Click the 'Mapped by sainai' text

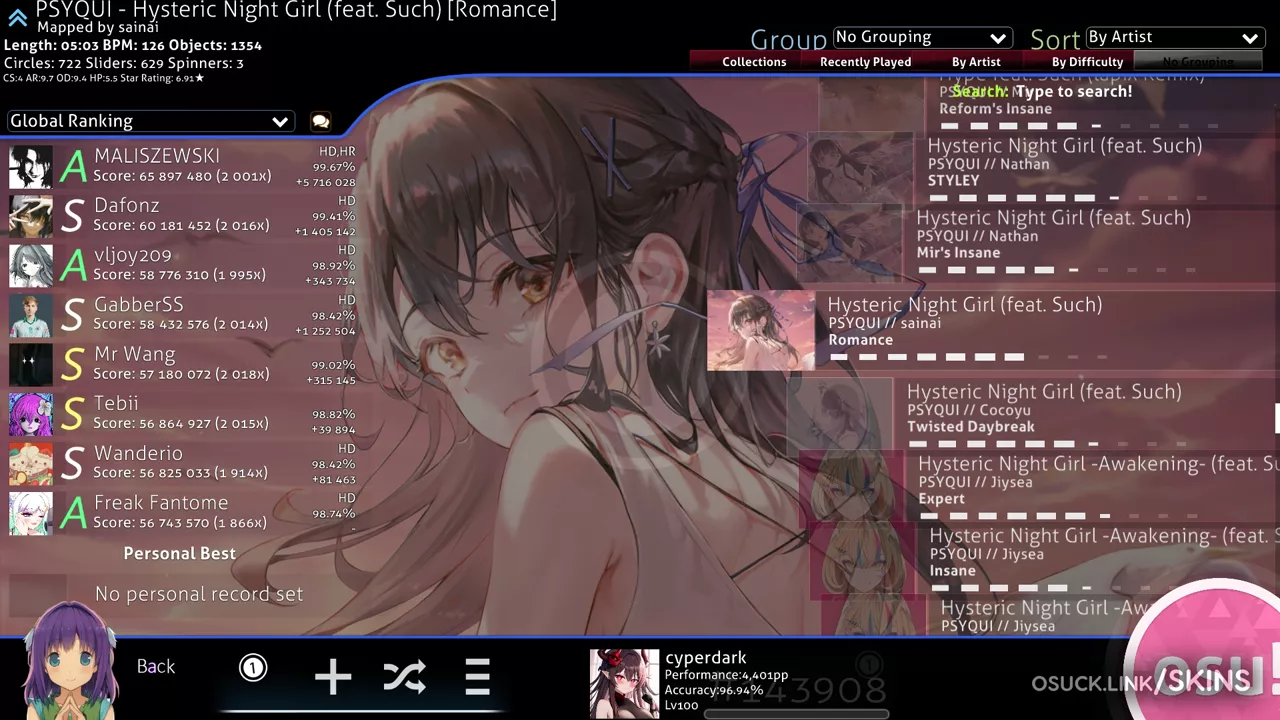pyautogui.click(x=98, y=28)
